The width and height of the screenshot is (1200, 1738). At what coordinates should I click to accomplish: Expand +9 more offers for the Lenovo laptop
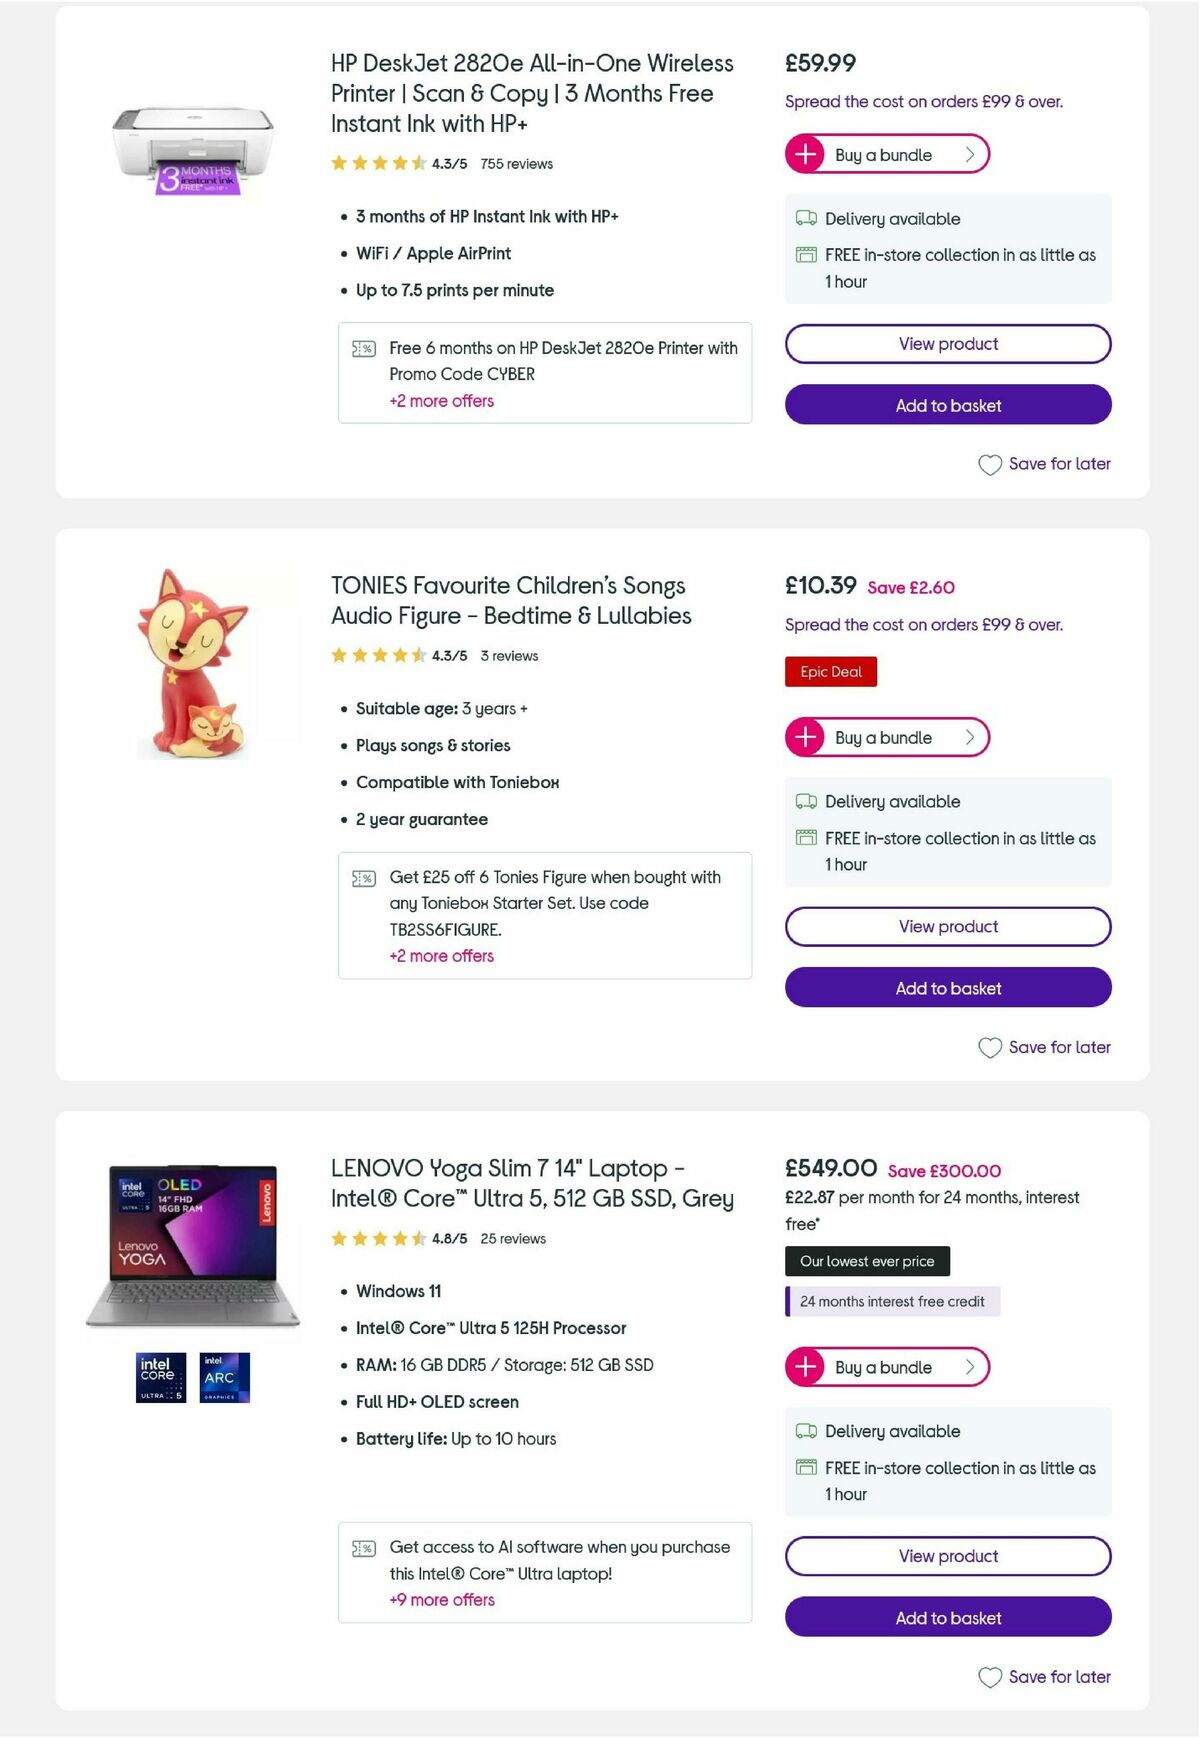click(441, 1600)
